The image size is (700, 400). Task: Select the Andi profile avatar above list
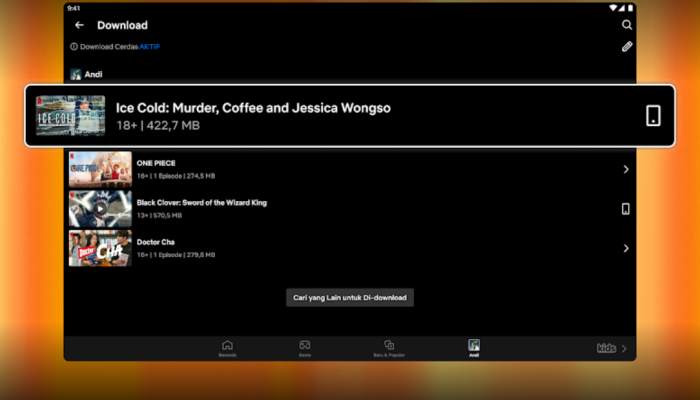pyautogui.click(x=75, y=74)
